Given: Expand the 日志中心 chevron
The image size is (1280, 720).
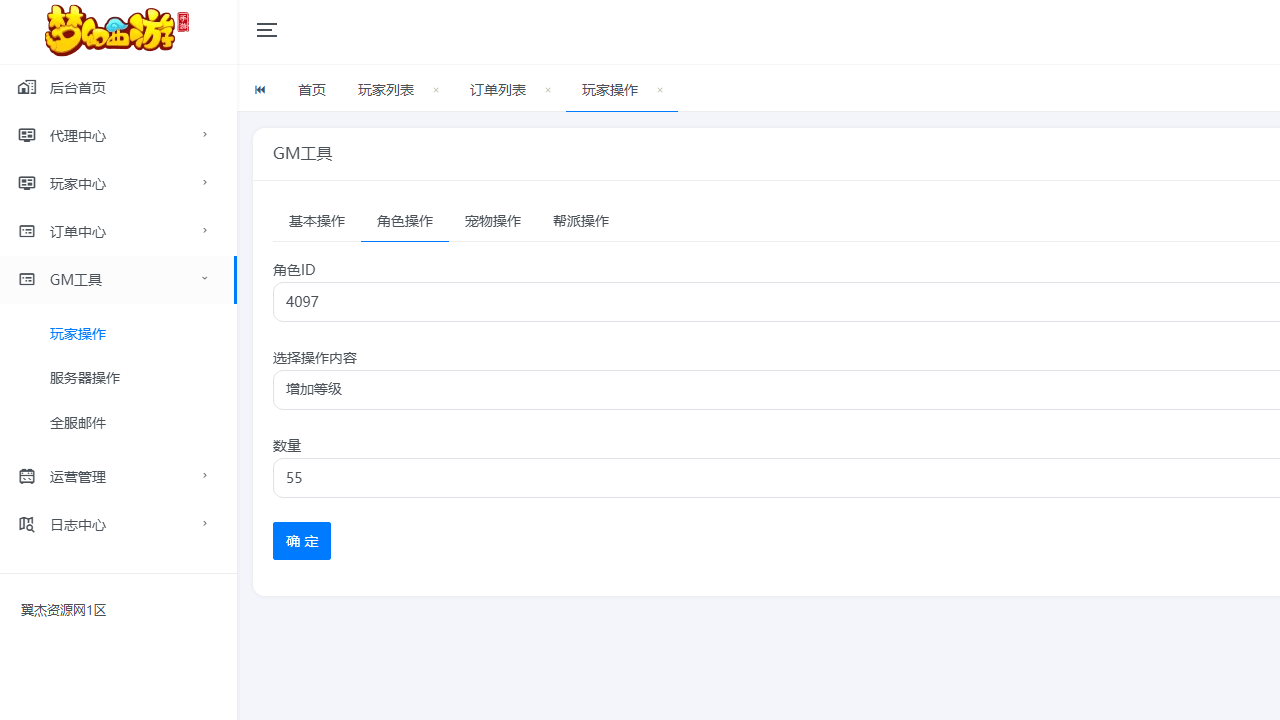Looking at the screenshot, I should pyautogui.click(x=204, y=524).
